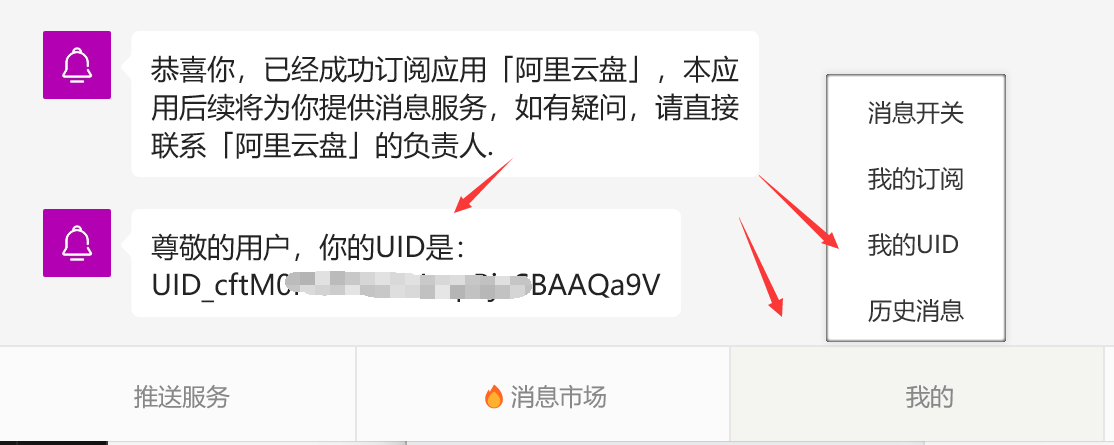
Task: Select 消息开关 in the popup menu
Action: point(915,113)
